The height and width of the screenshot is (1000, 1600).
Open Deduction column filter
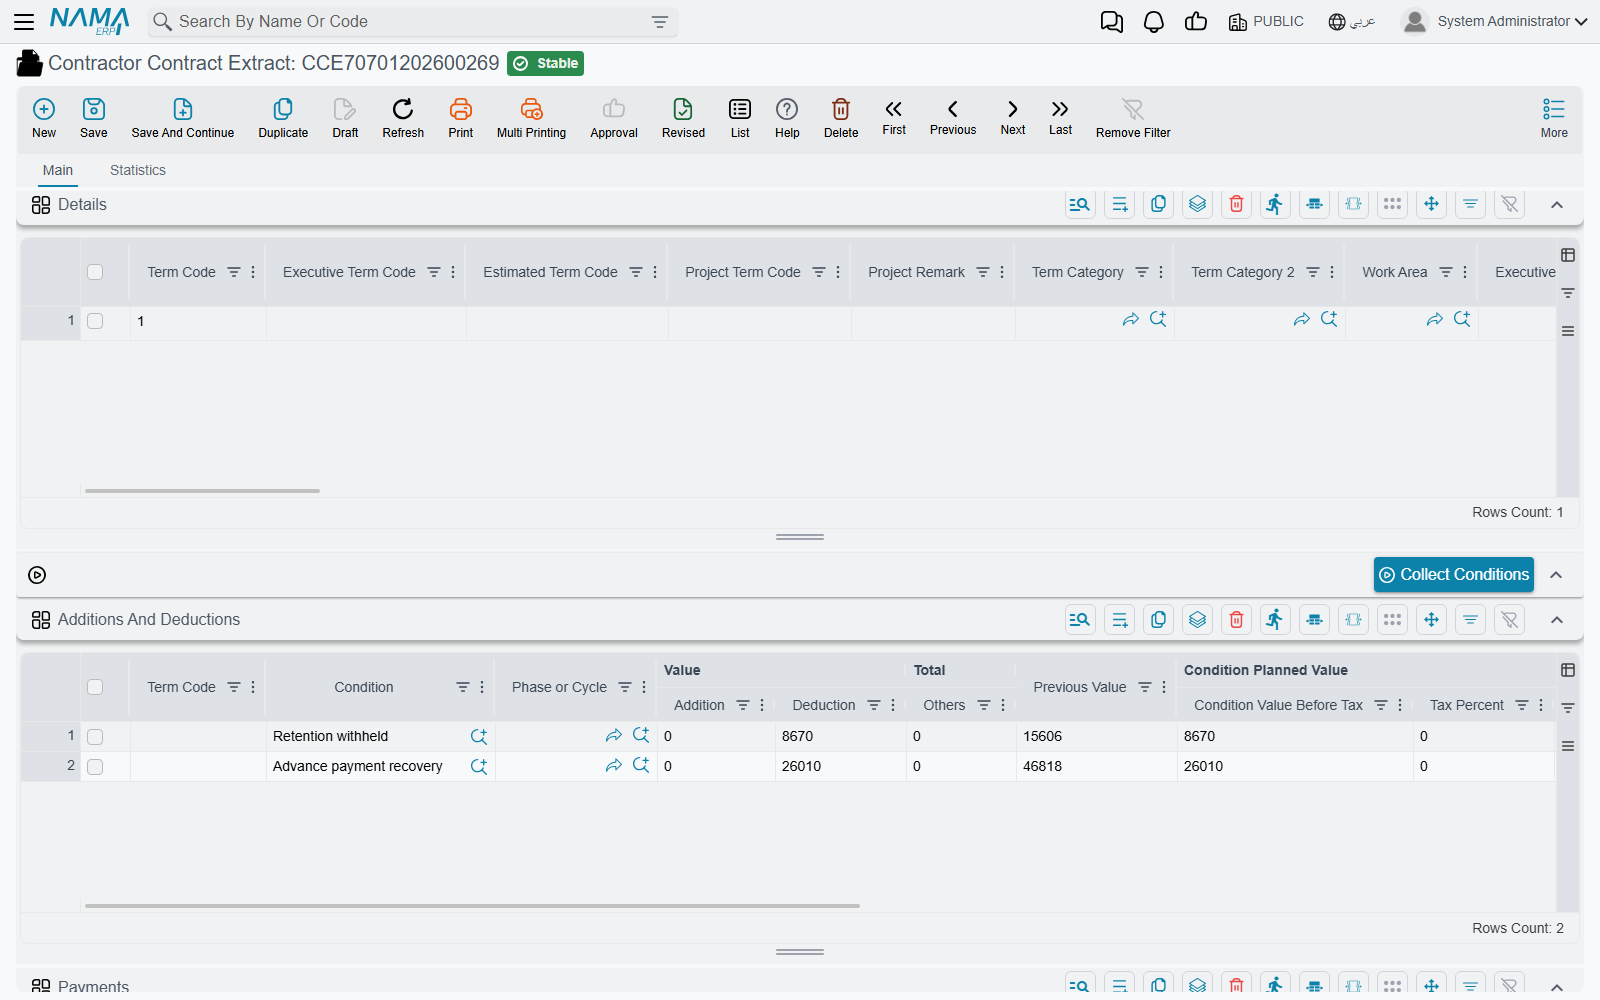pyautogui.click(x=874, y=705)
